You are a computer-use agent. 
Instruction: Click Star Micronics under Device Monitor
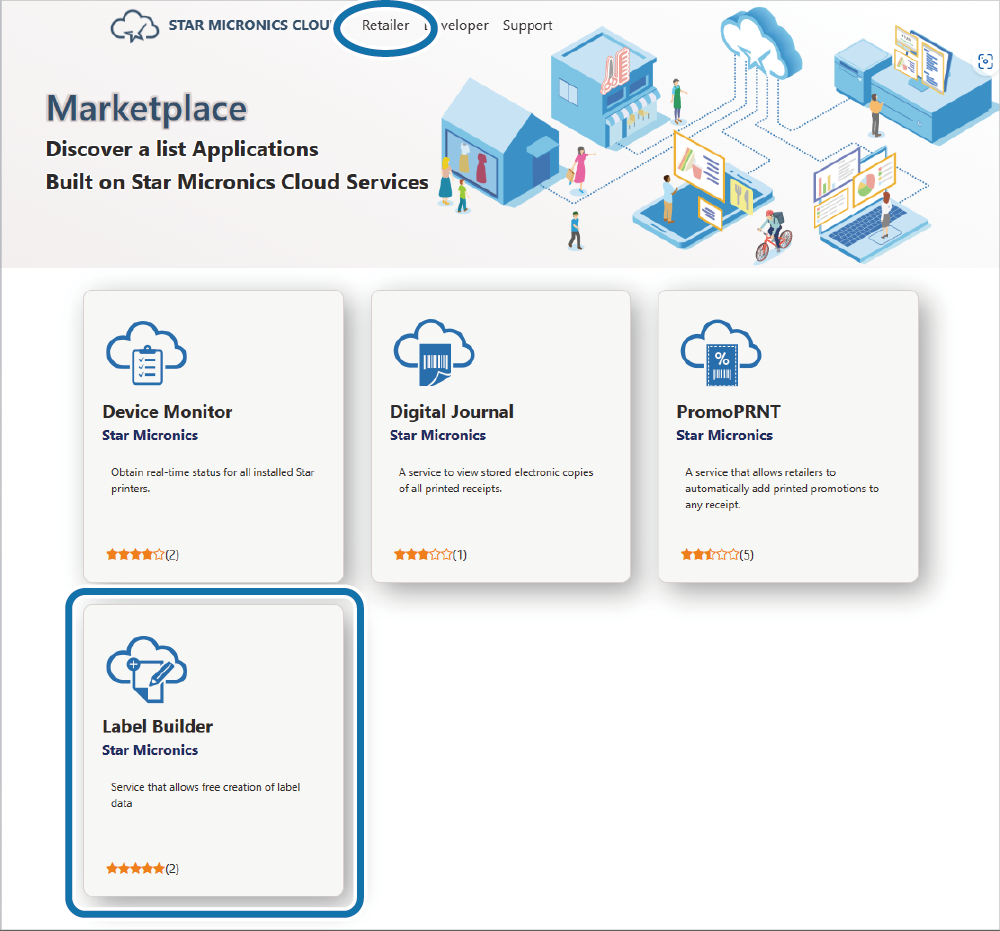point(150,435)
